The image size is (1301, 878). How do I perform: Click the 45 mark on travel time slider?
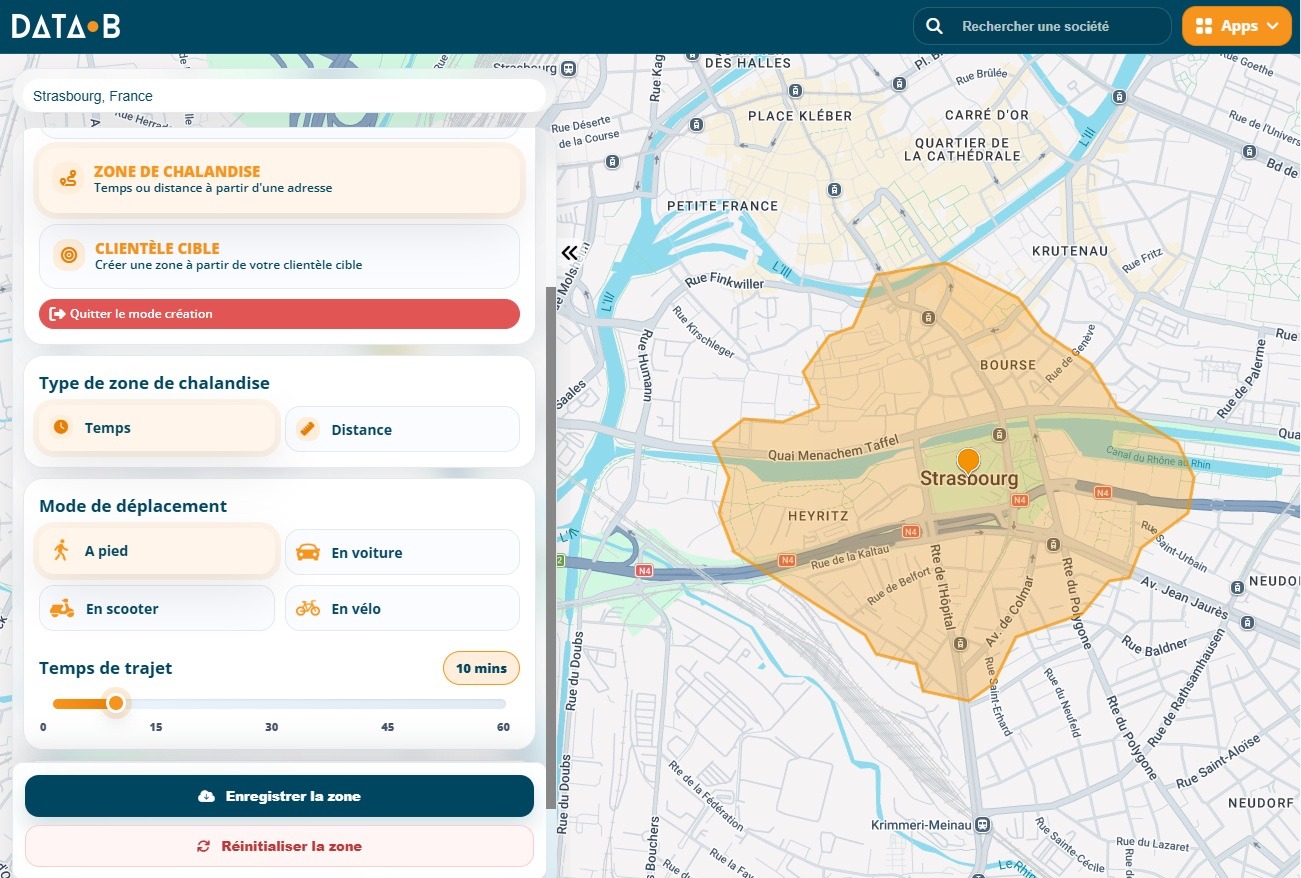(388, 727)
